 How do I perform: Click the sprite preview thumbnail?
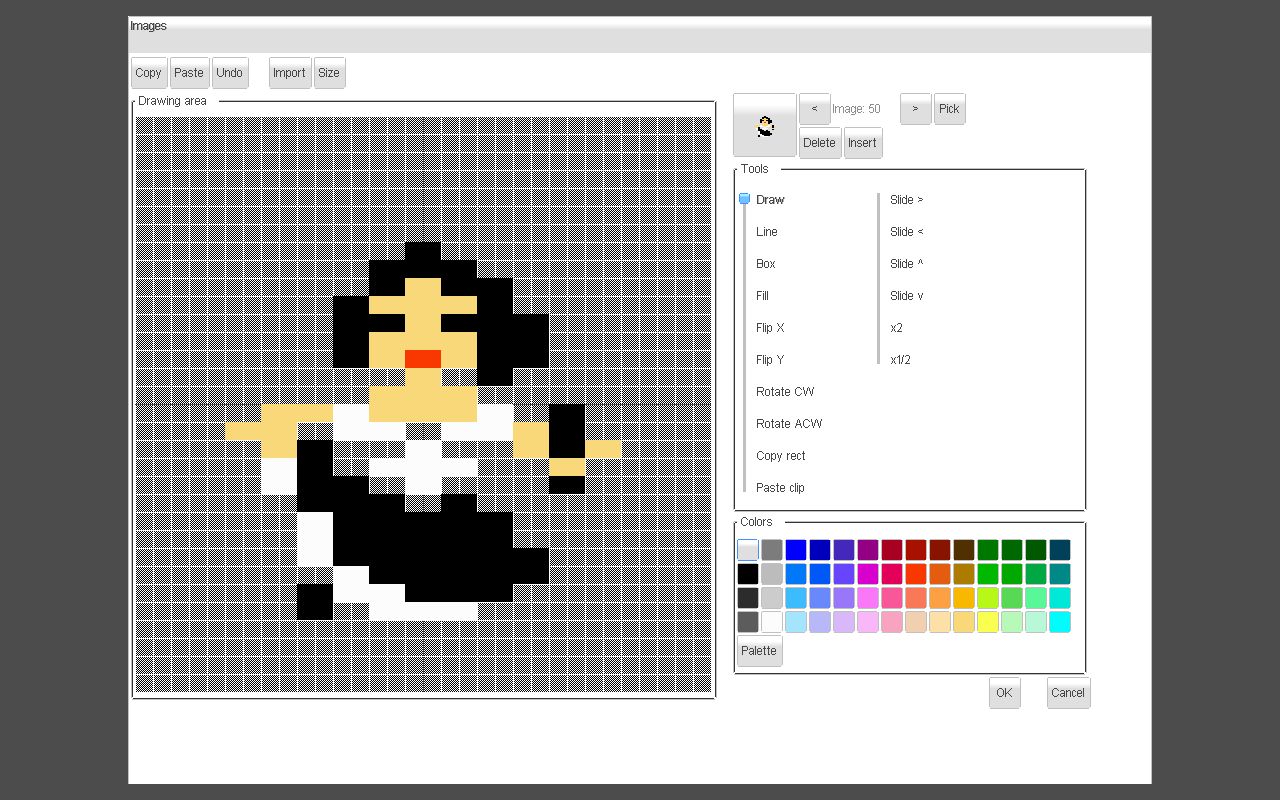click(765, 126)
